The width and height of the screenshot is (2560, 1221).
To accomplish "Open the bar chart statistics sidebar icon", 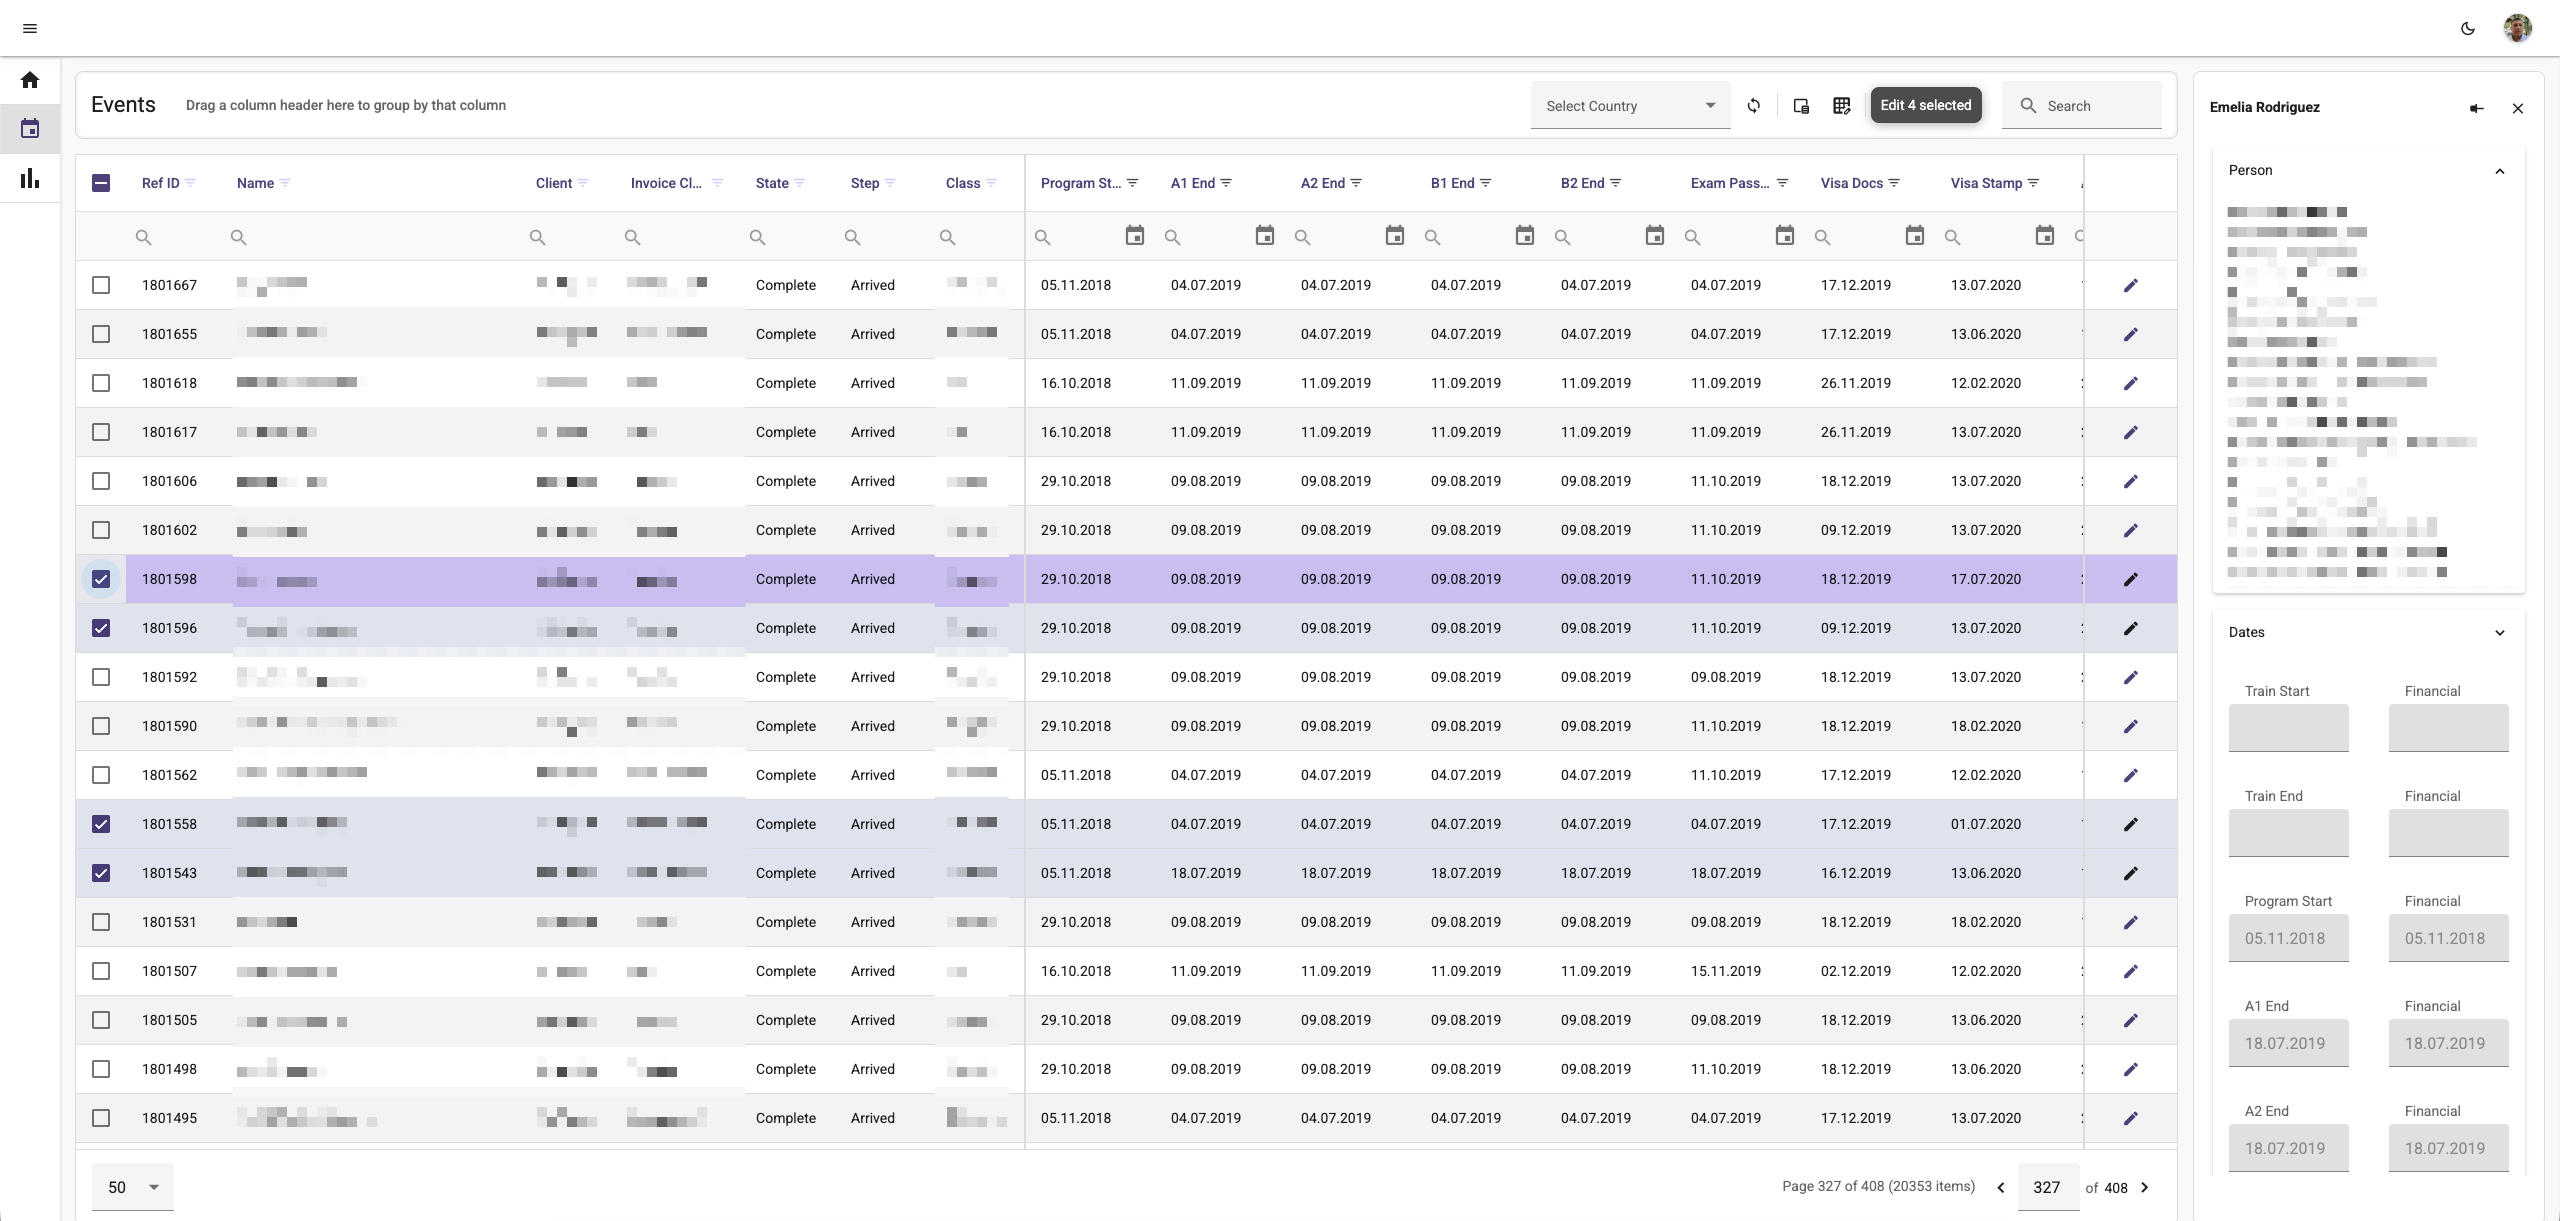I will pos(30,178).
